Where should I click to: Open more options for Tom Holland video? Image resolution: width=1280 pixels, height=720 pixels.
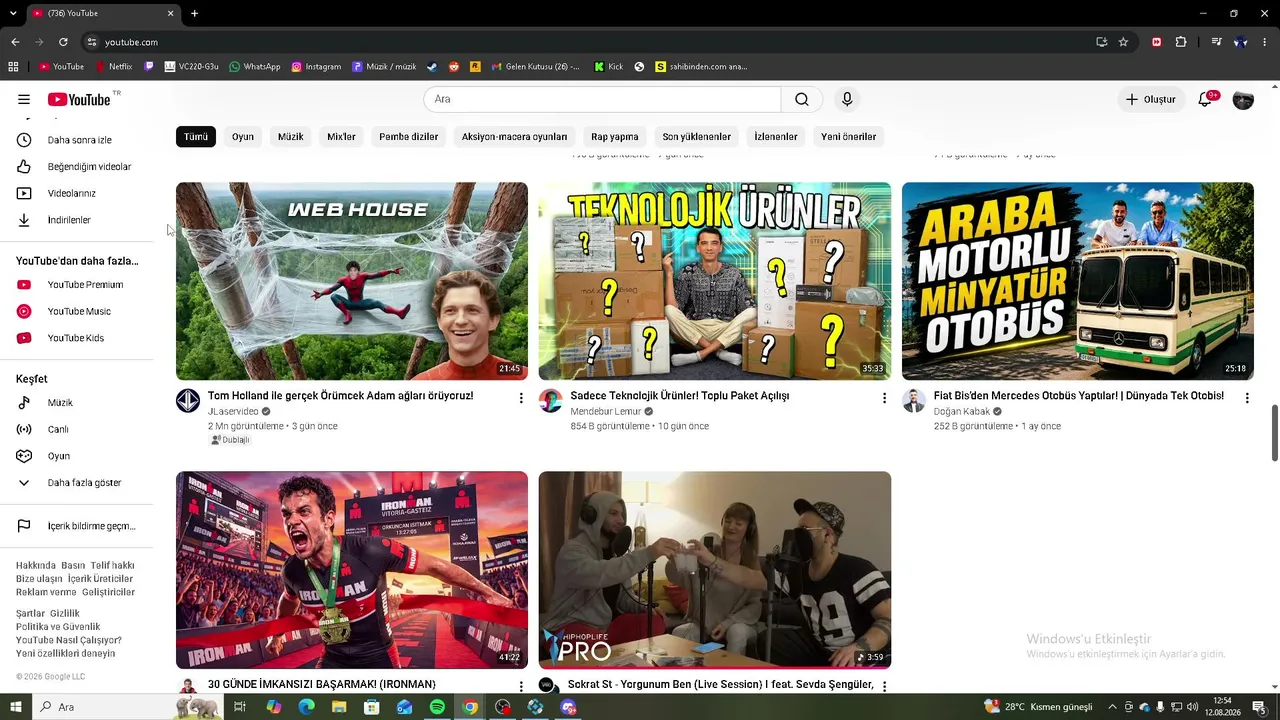tap(521, 398)
